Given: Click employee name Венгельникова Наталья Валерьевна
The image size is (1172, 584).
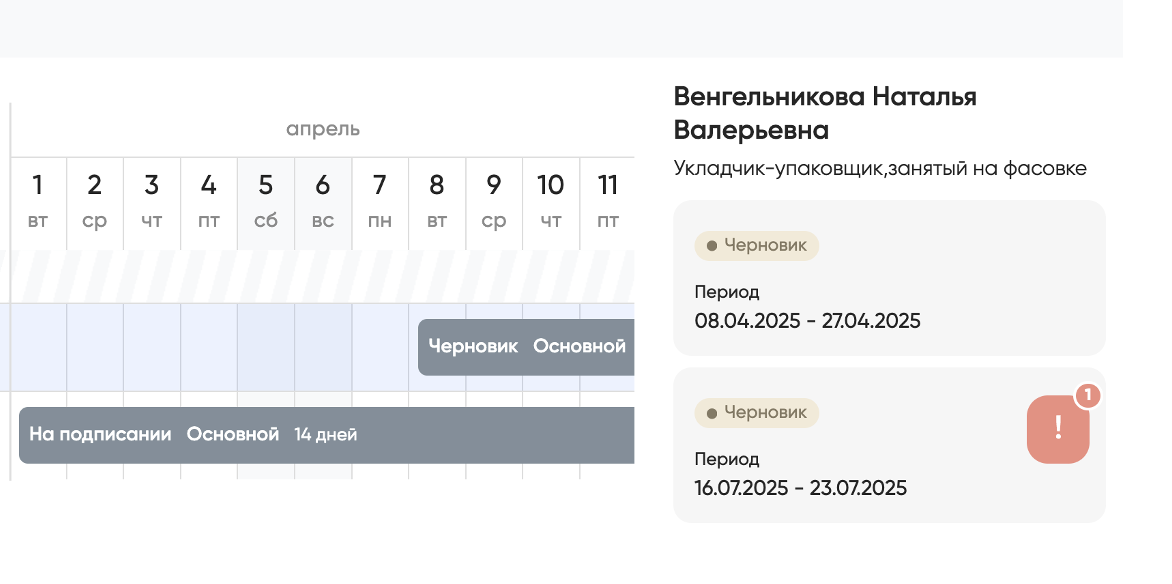Looking at the screenshot, I should pos(825,113).
